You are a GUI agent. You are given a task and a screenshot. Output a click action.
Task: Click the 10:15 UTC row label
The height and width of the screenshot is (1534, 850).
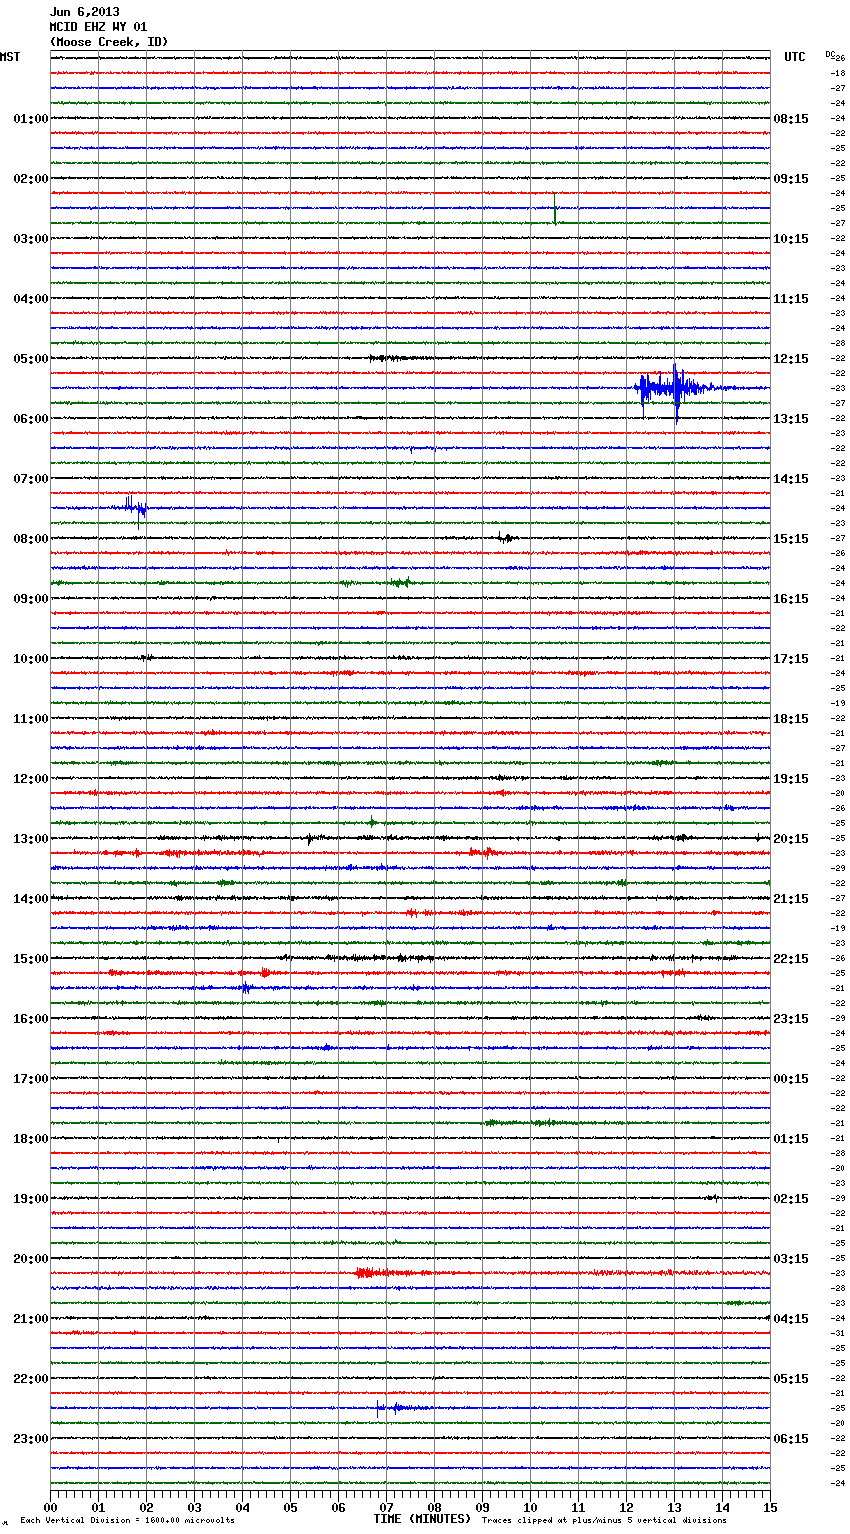tap(791, 239)
